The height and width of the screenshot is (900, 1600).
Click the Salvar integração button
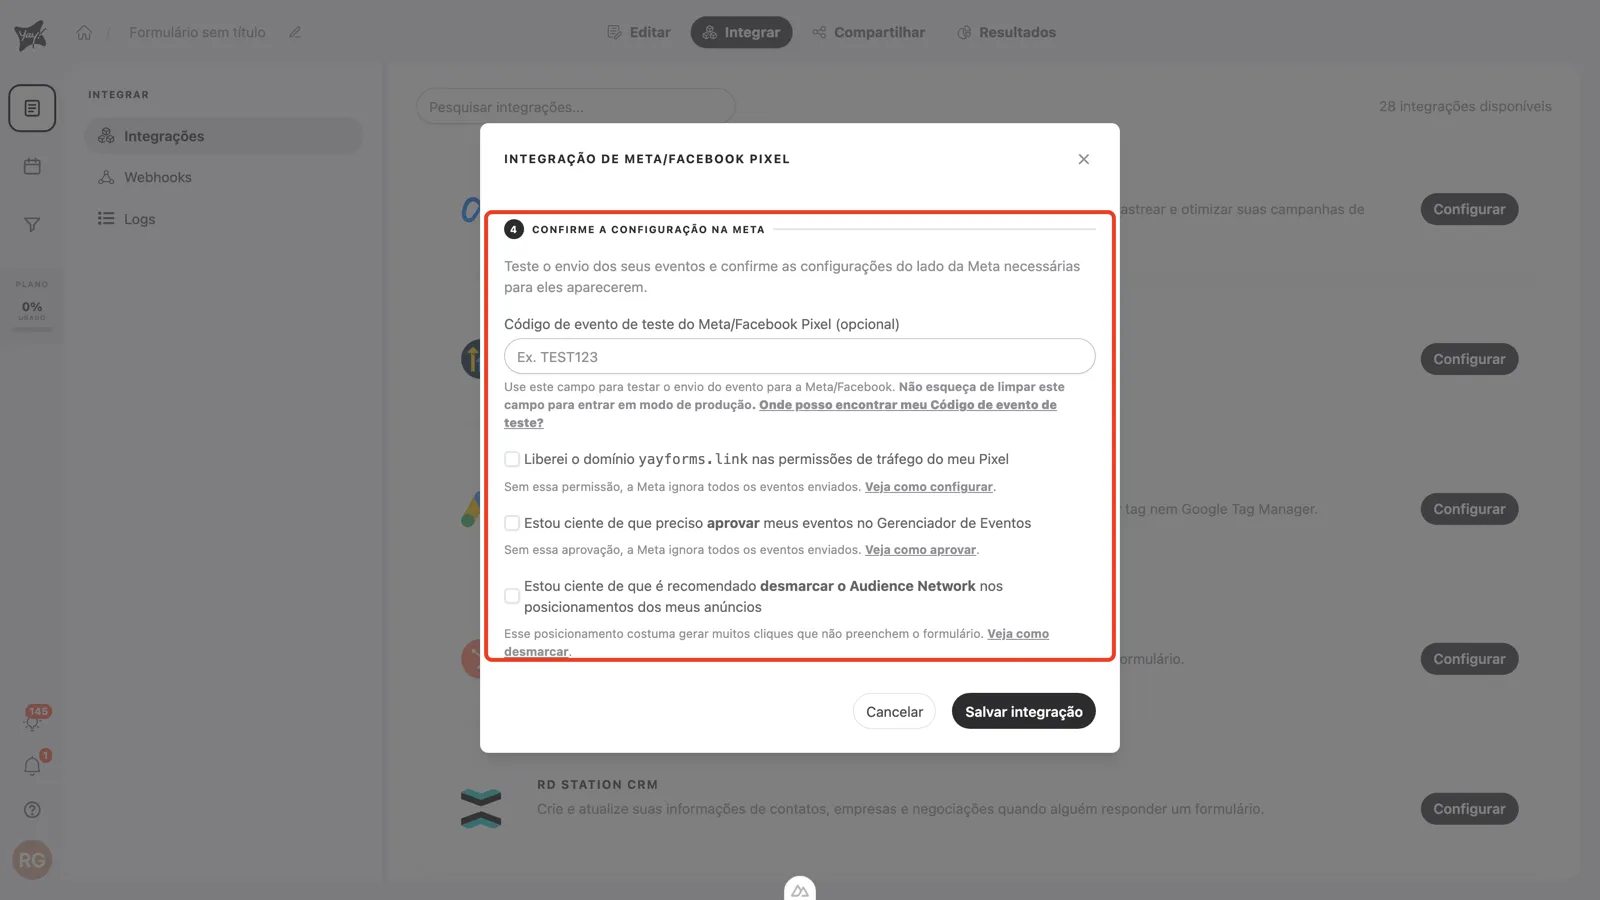1024,711
